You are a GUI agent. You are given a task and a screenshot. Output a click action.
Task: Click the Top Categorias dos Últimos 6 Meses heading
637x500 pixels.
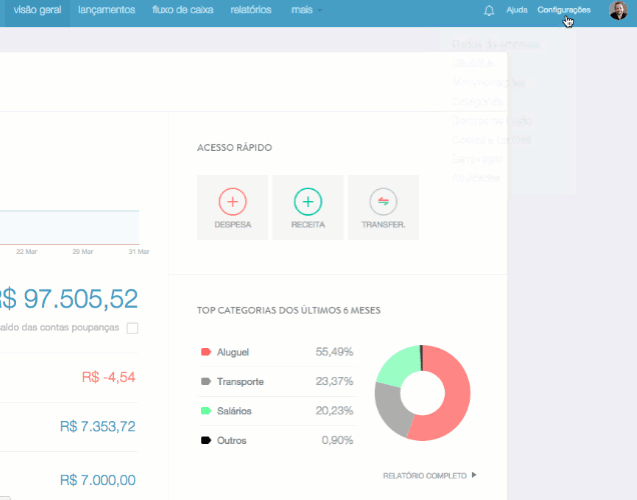click(289, 310)
